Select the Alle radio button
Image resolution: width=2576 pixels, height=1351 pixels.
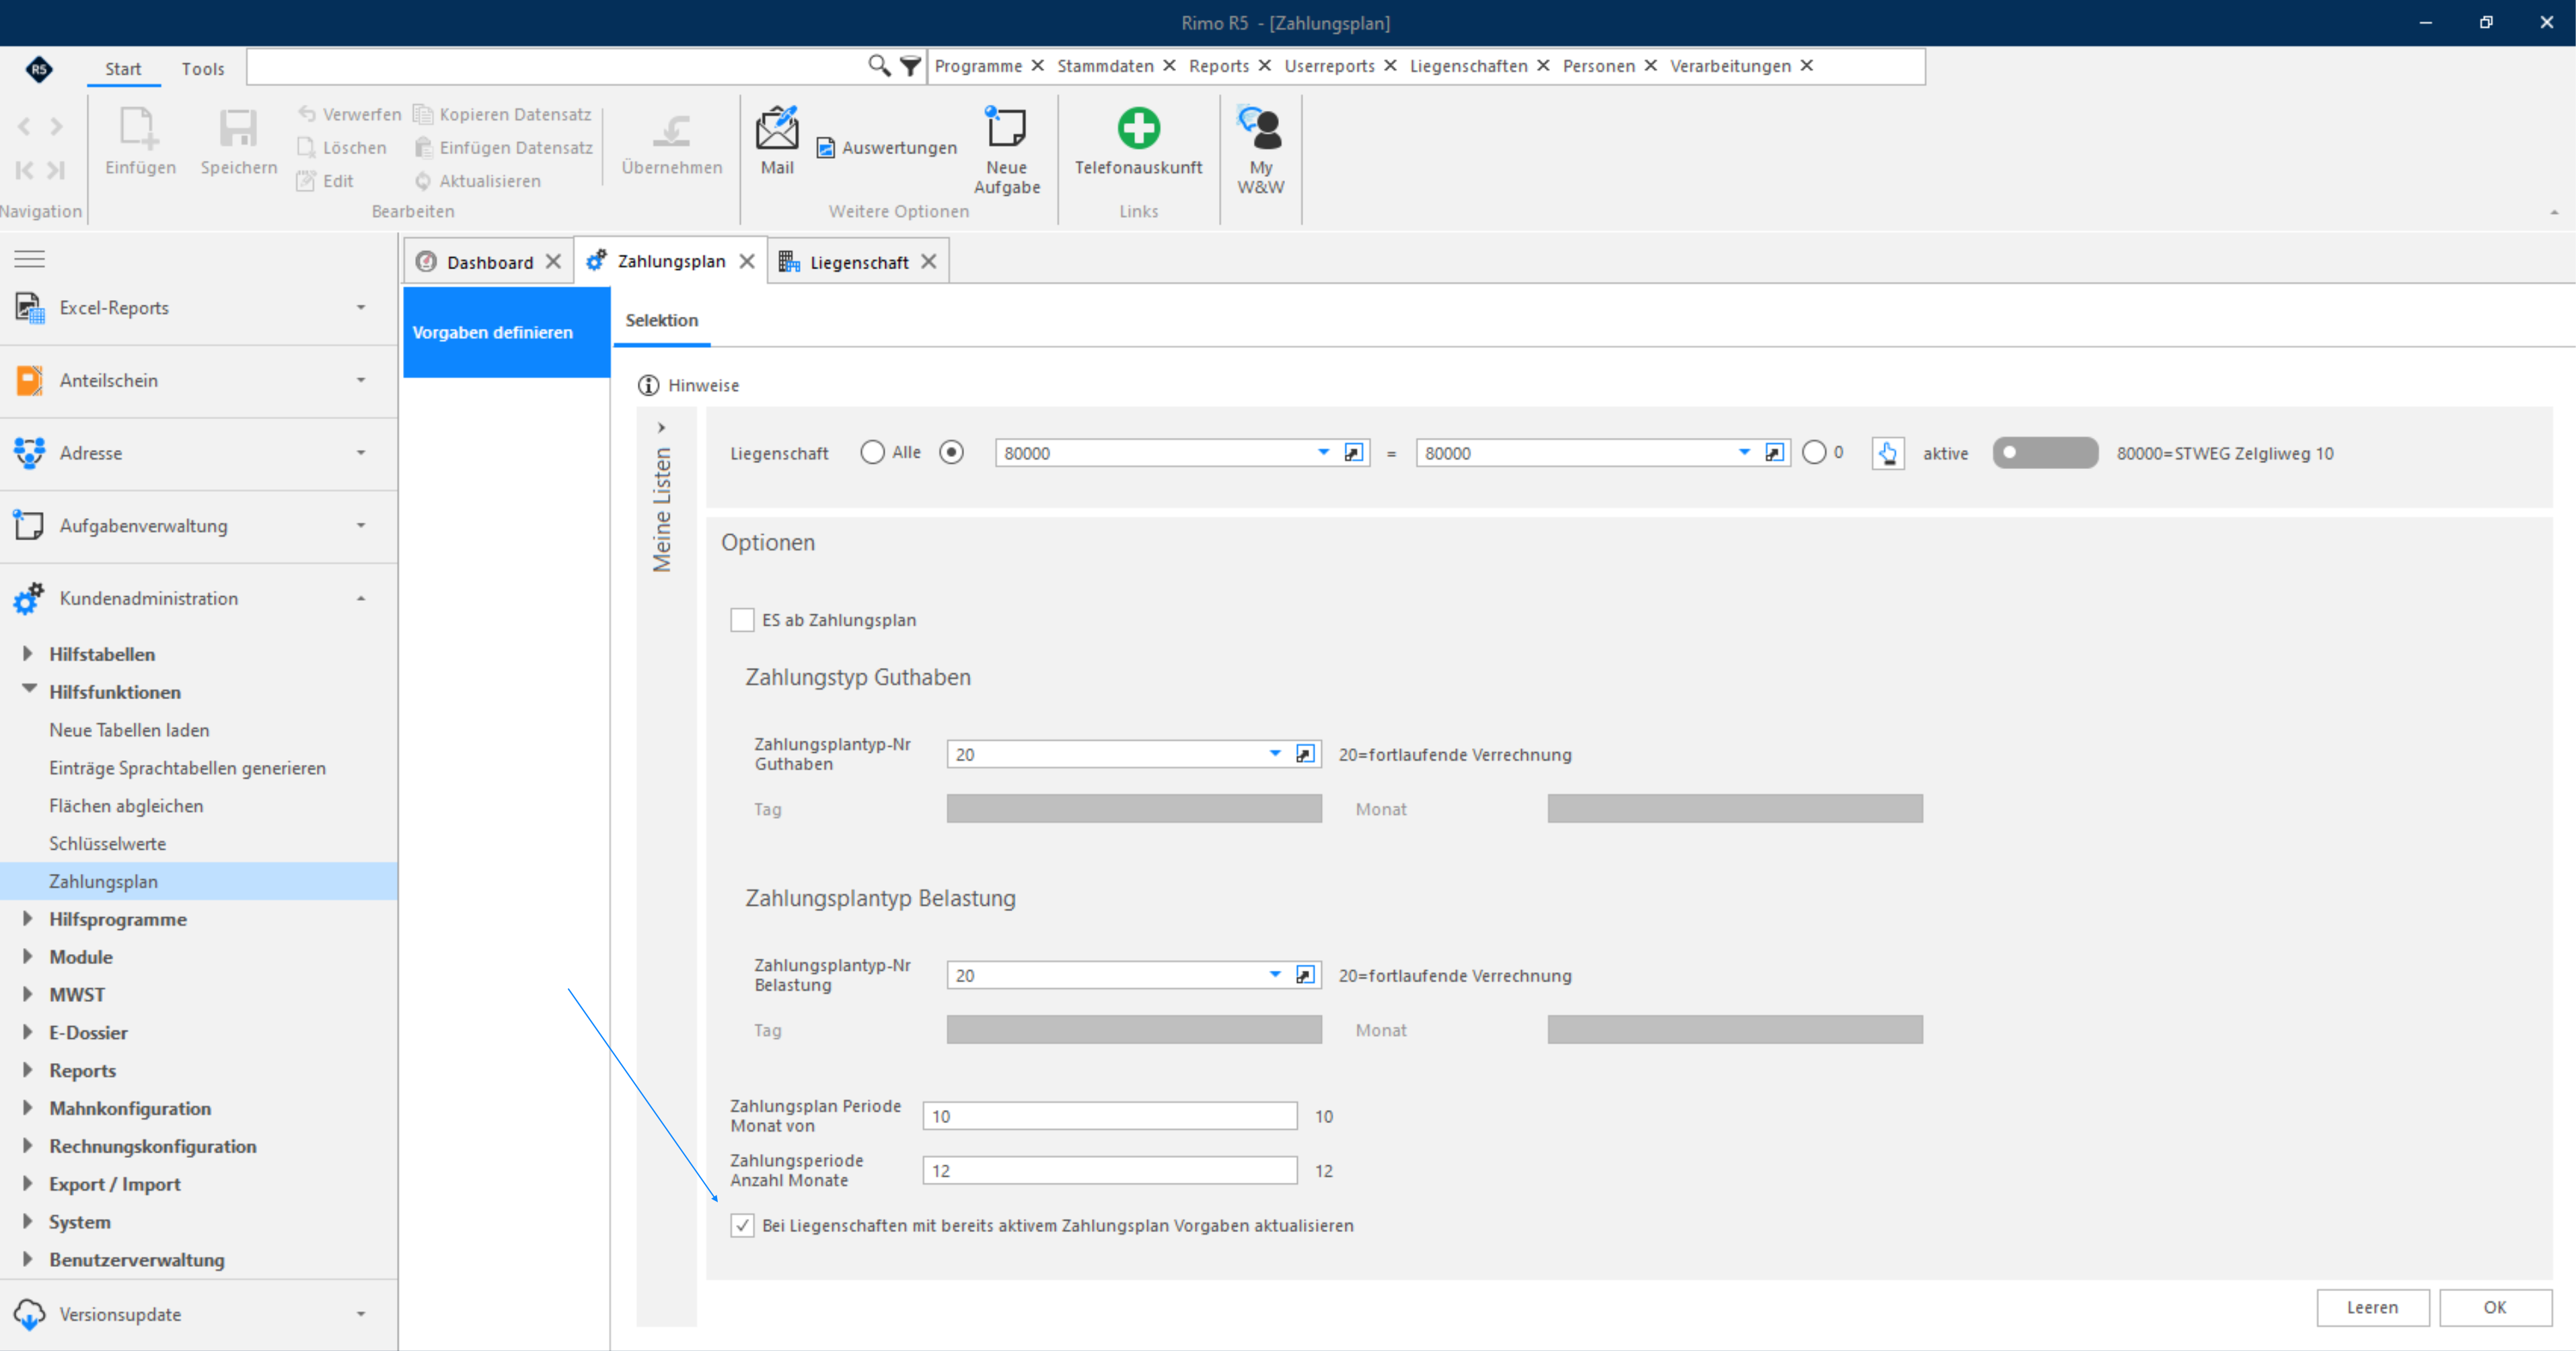[x=872, y=453]
